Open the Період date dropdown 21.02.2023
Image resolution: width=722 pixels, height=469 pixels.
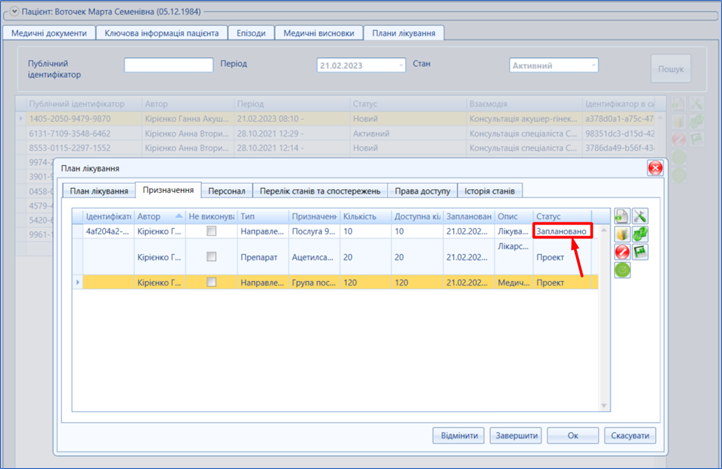401,65
